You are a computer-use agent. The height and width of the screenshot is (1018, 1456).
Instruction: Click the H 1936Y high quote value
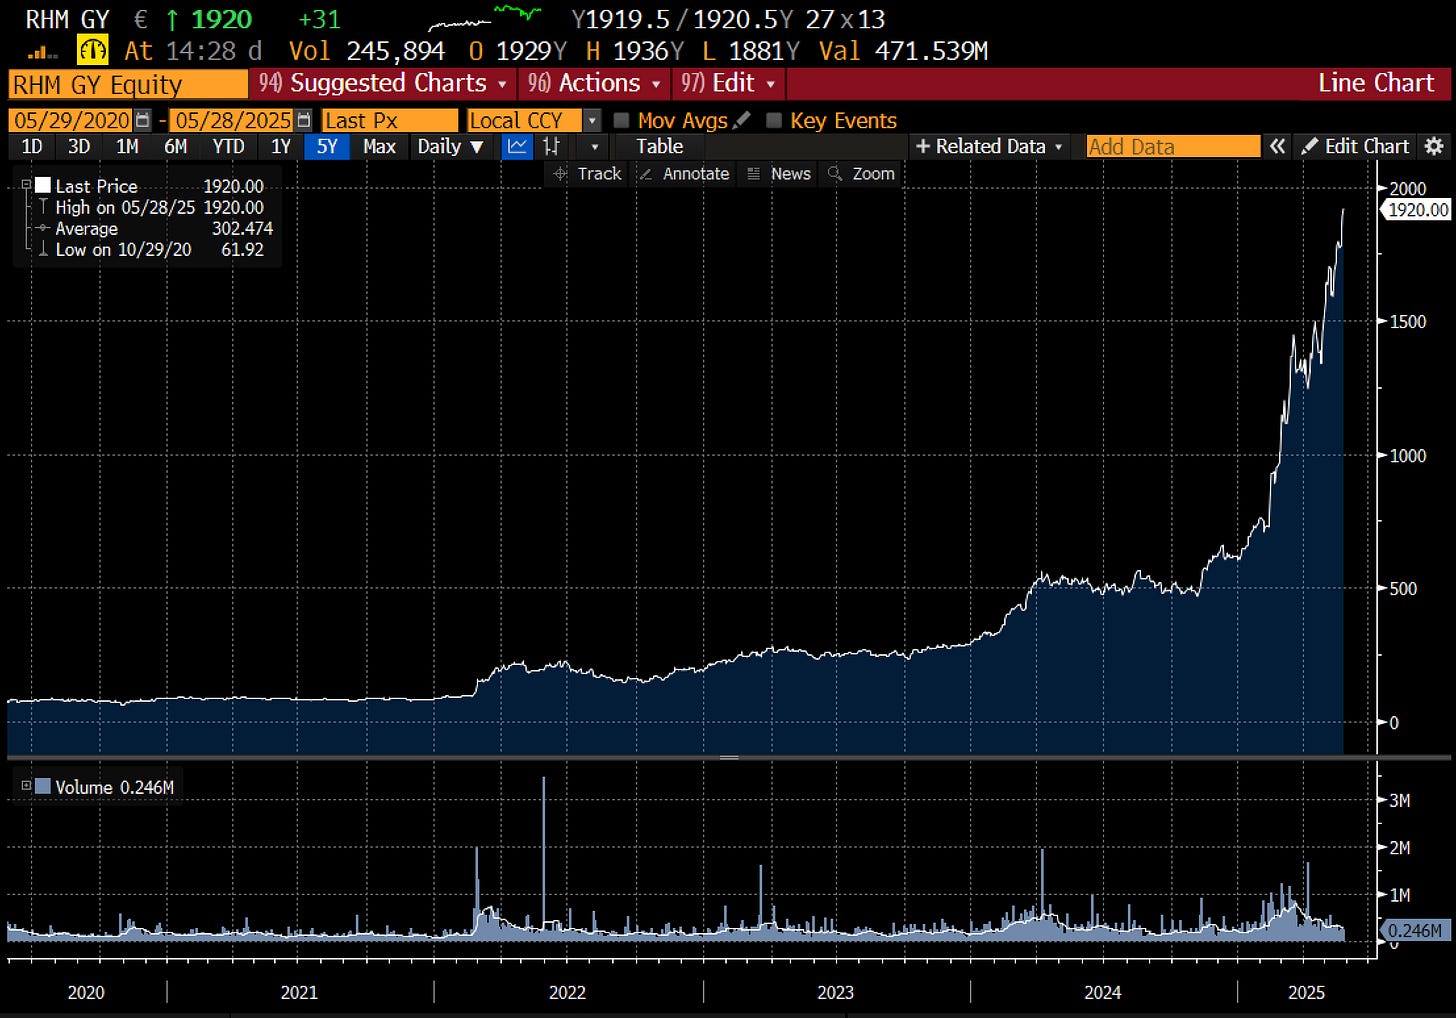click(635, 51)
